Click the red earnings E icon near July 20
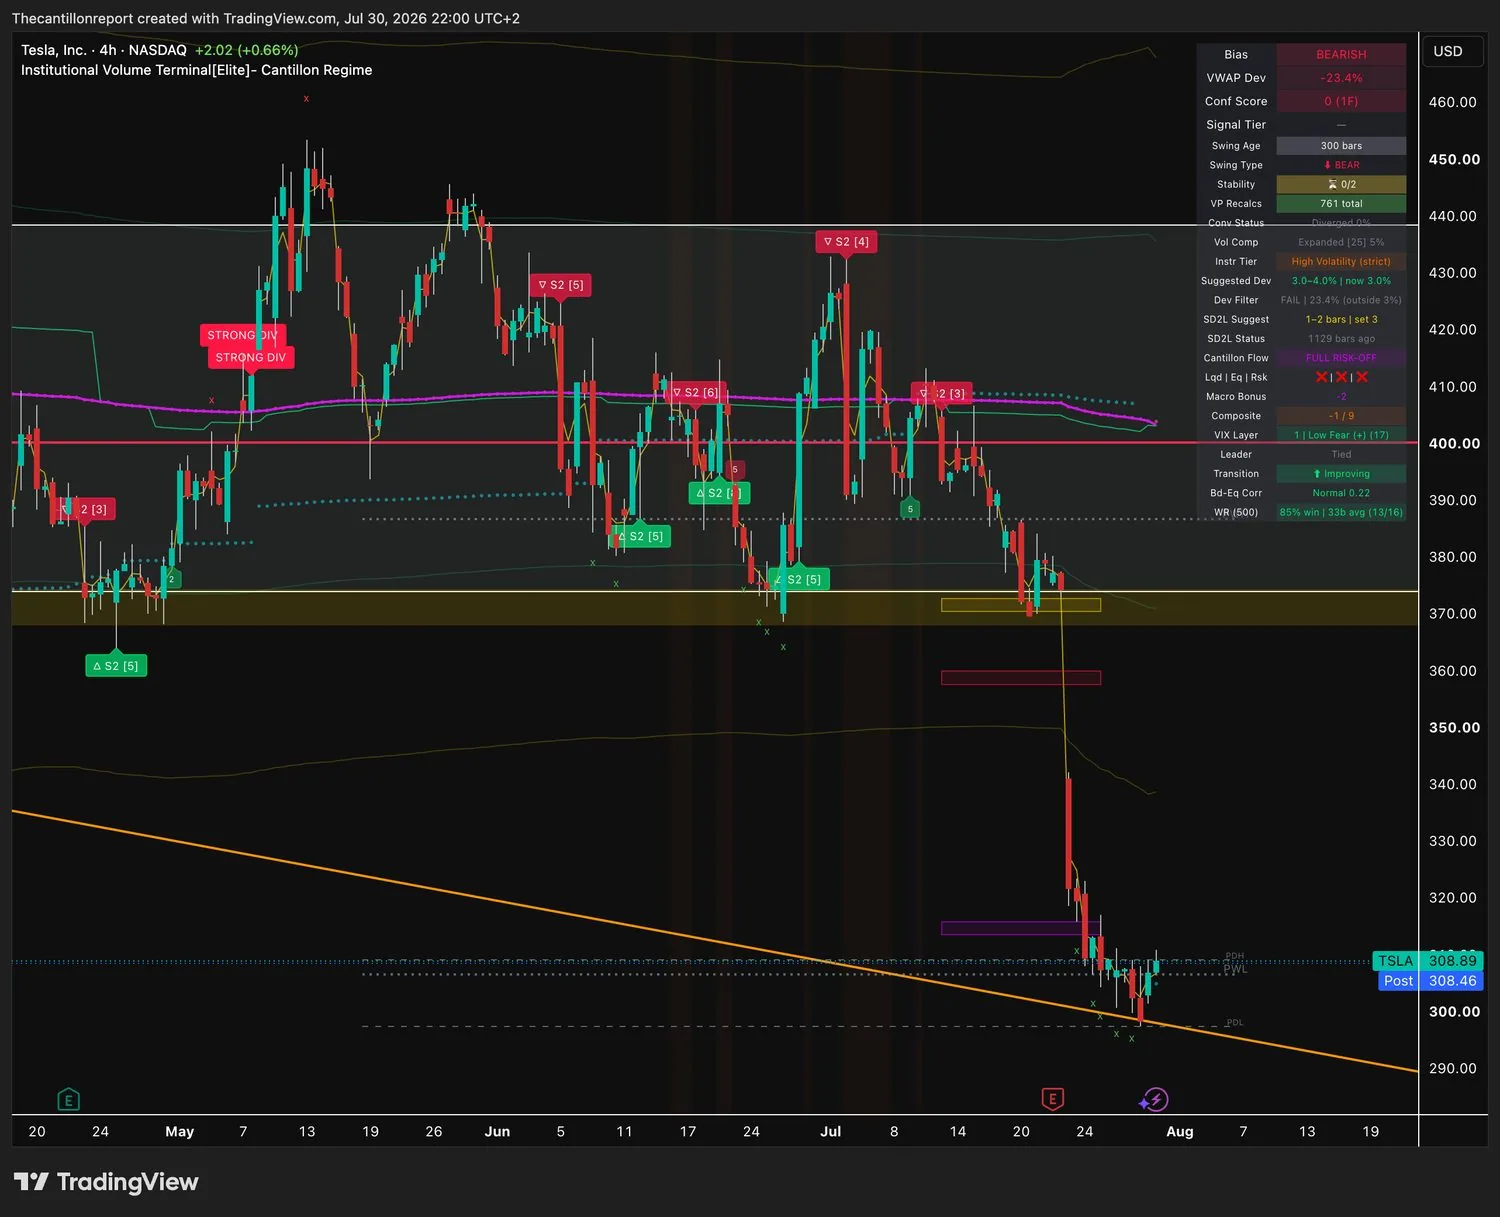Image resolution: width=1500 pixels, height=1217 pixels. (1052, 1099)
